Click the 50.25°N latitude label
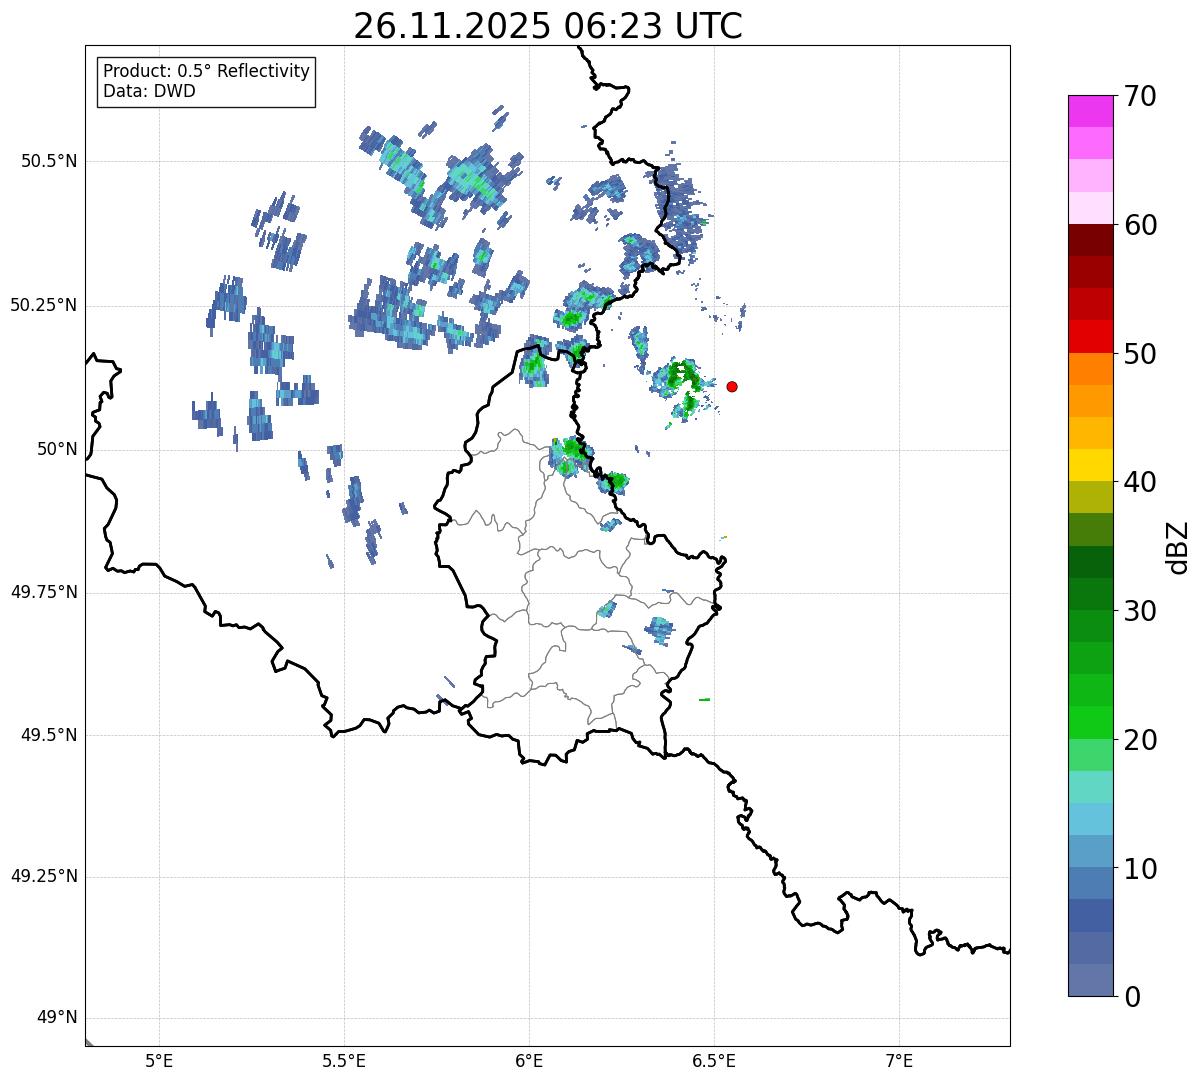This screenshot has height=1081, width=1202. tap(44, 305)
